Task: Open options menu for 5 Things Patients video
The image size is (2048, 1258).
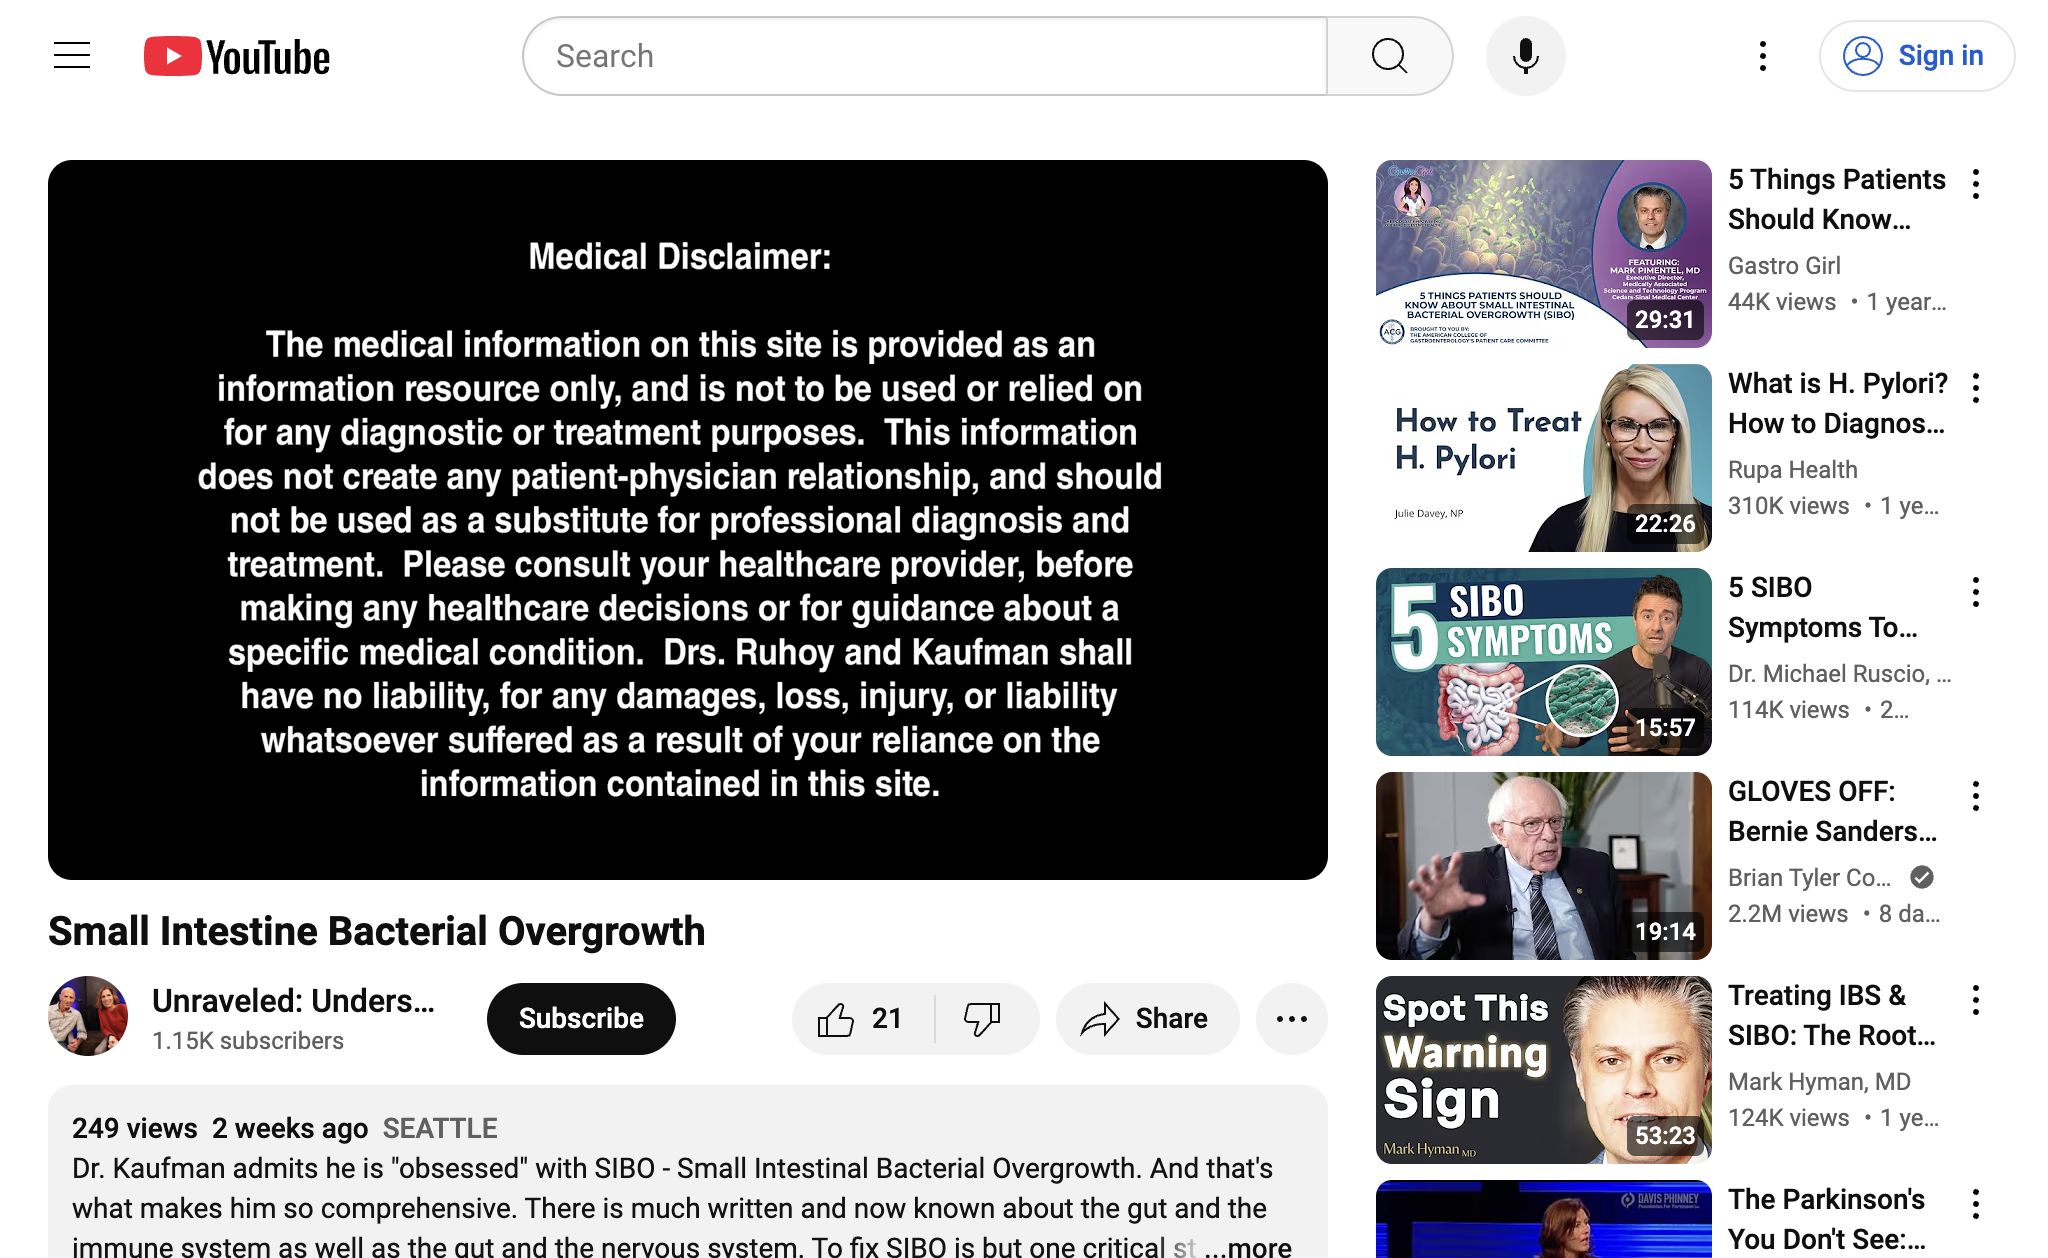Action: coord(1976,184)
